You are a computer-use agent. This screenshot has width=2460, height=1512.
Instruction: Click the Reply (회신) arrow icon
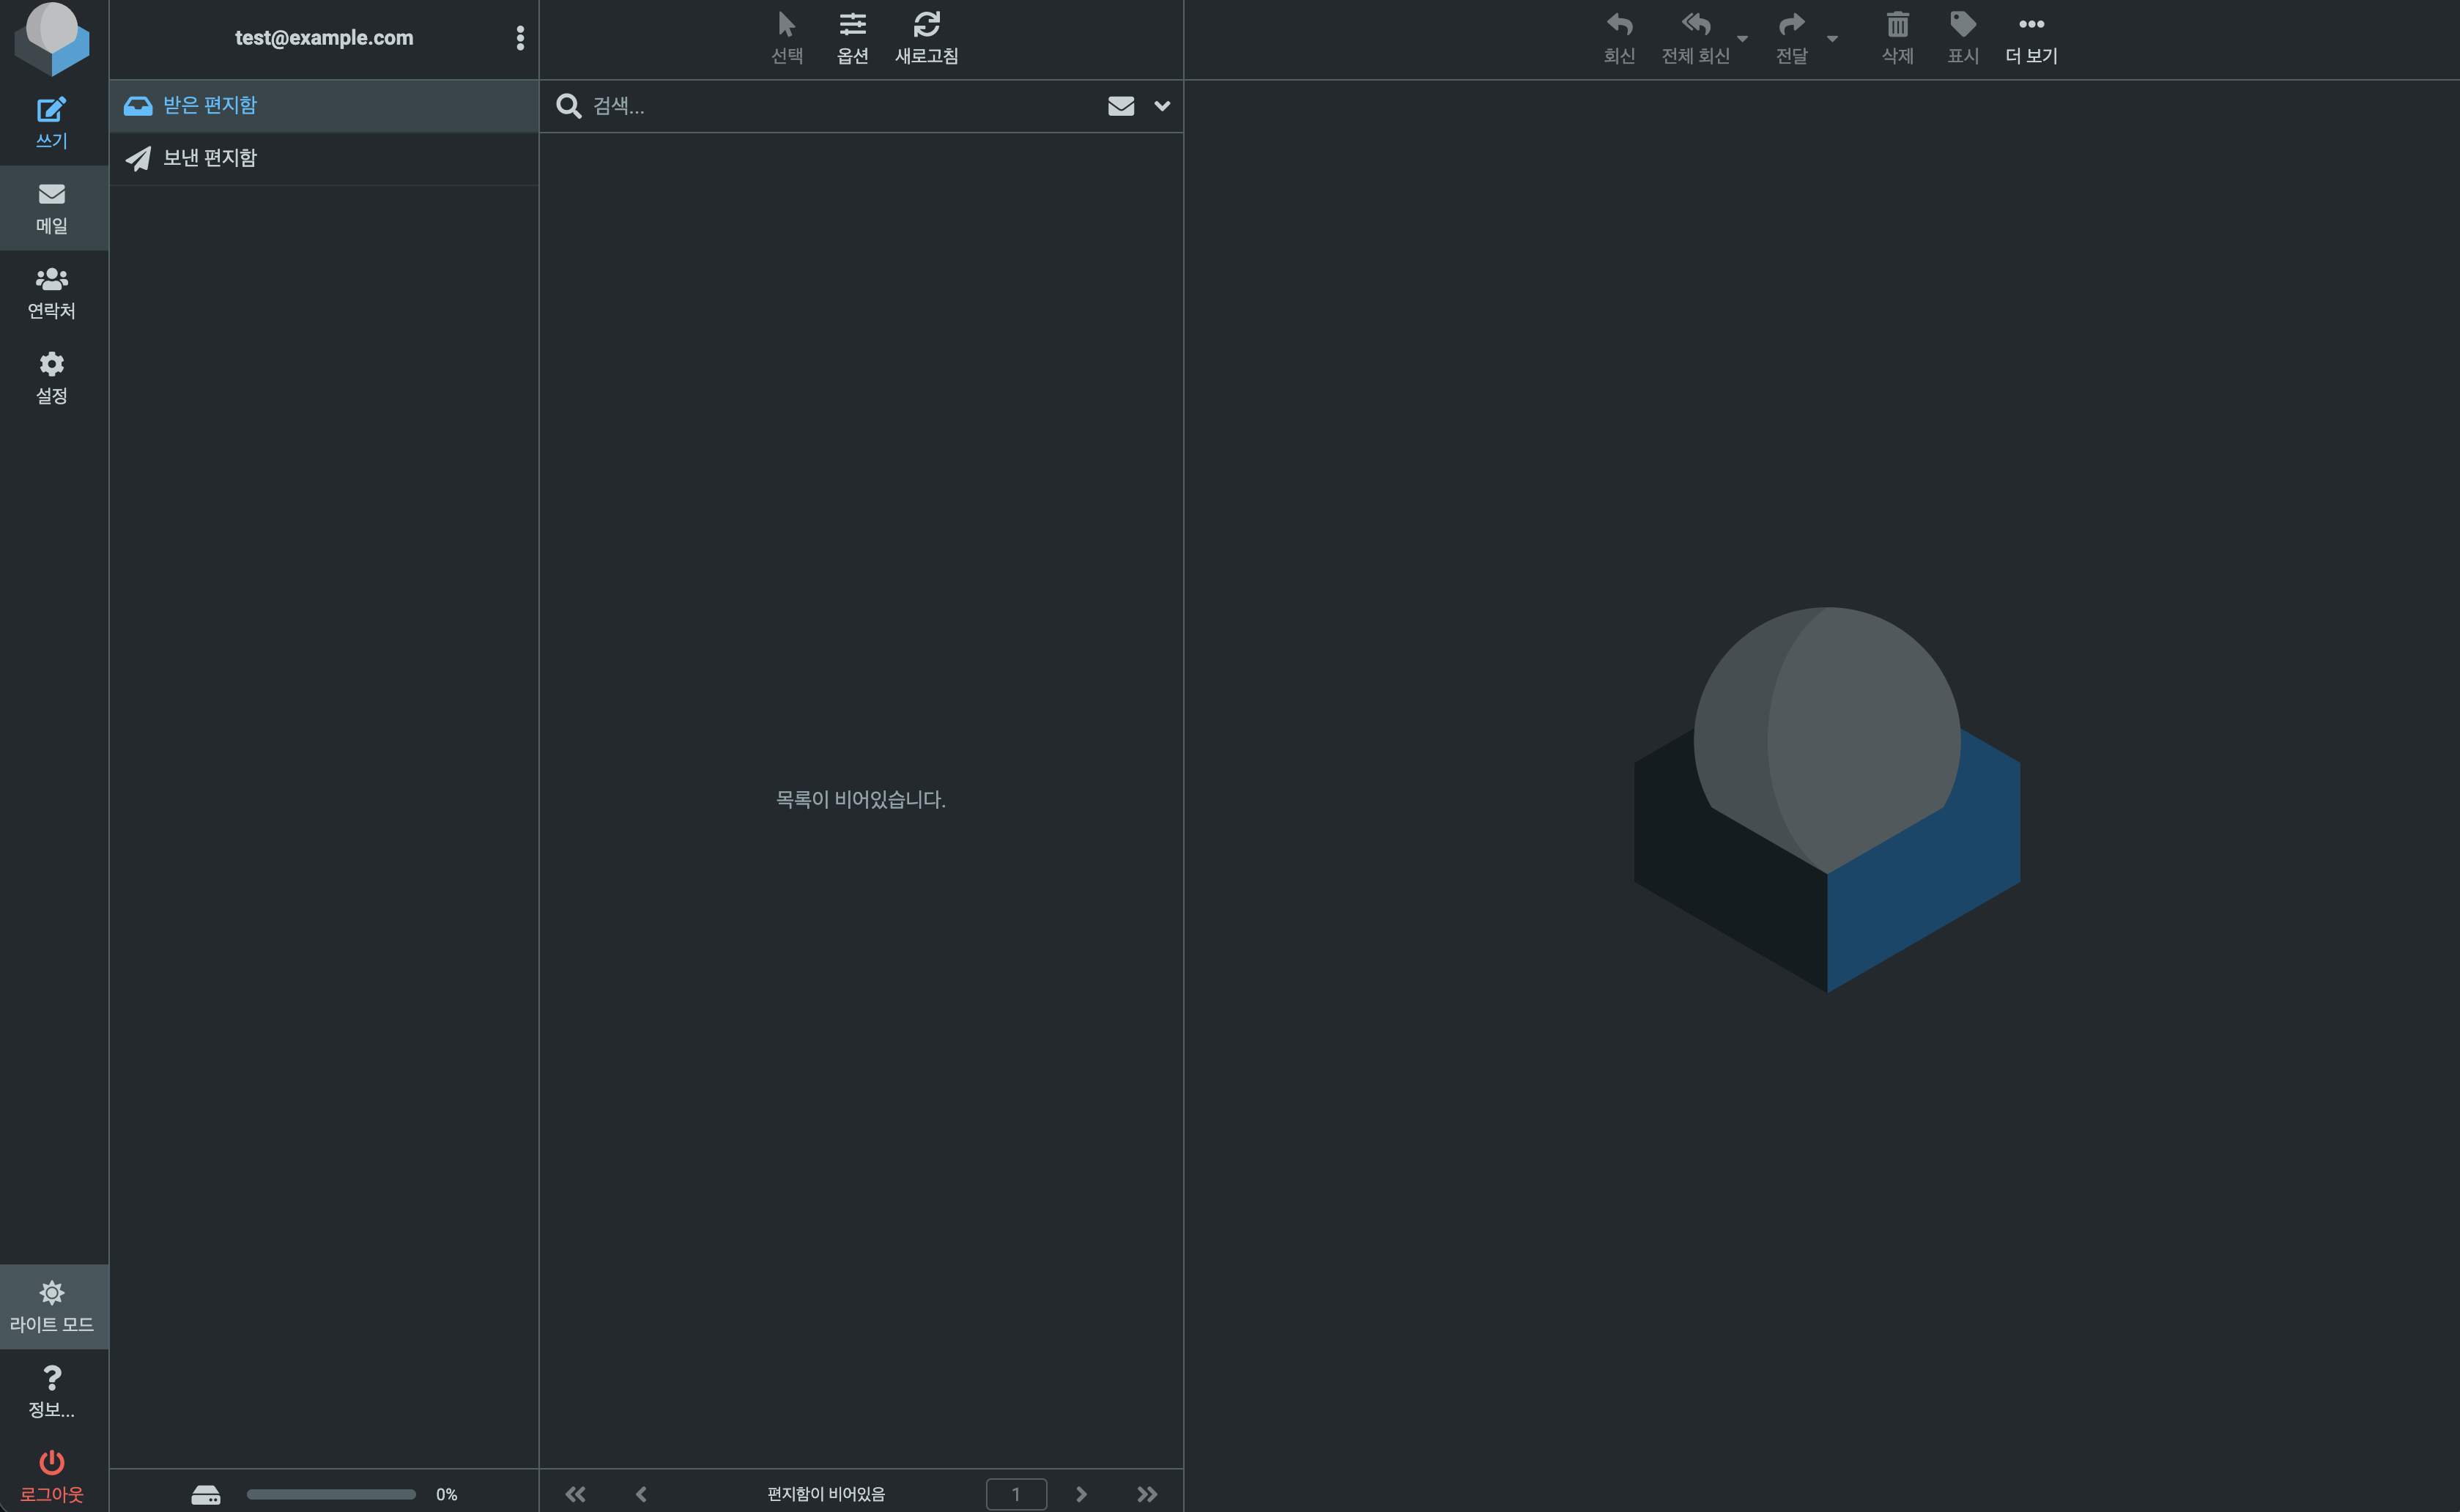point(1618,38)
